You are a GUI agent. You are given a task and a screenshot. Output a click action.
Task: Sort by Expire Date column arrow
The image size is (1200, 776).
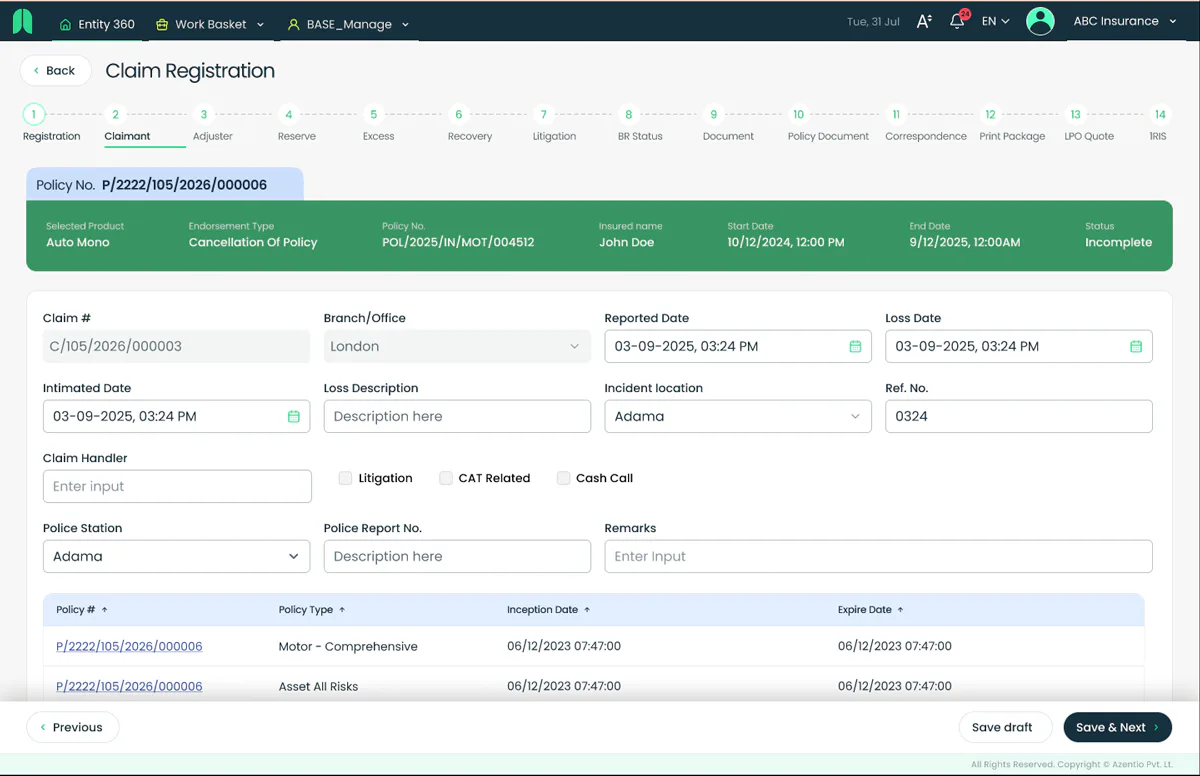900,610
